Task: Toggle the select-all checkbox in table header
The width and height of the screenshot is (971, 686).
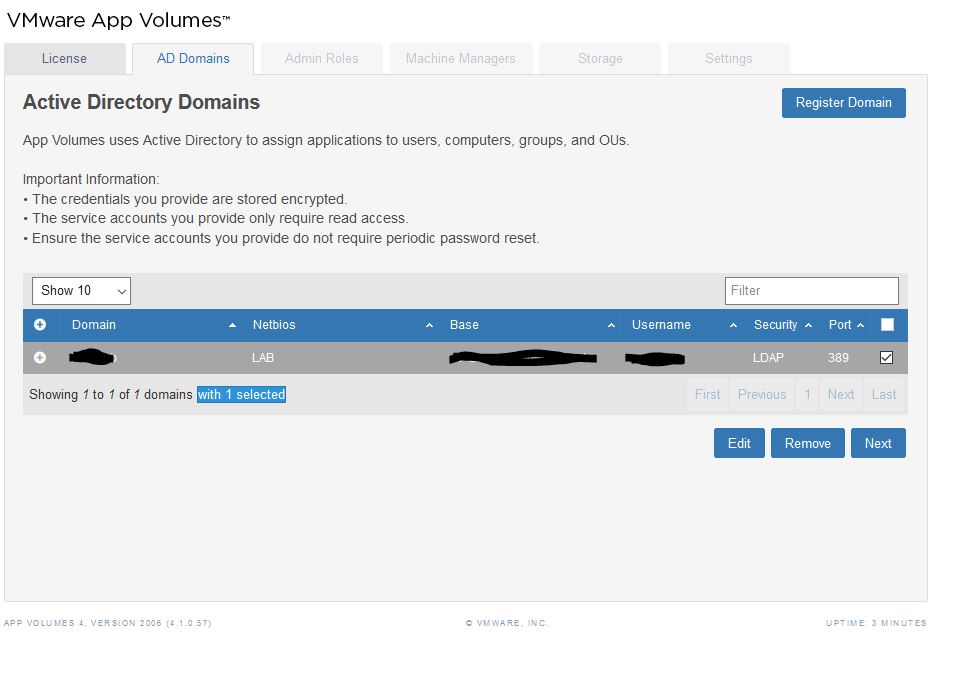Action: (887, 324)
